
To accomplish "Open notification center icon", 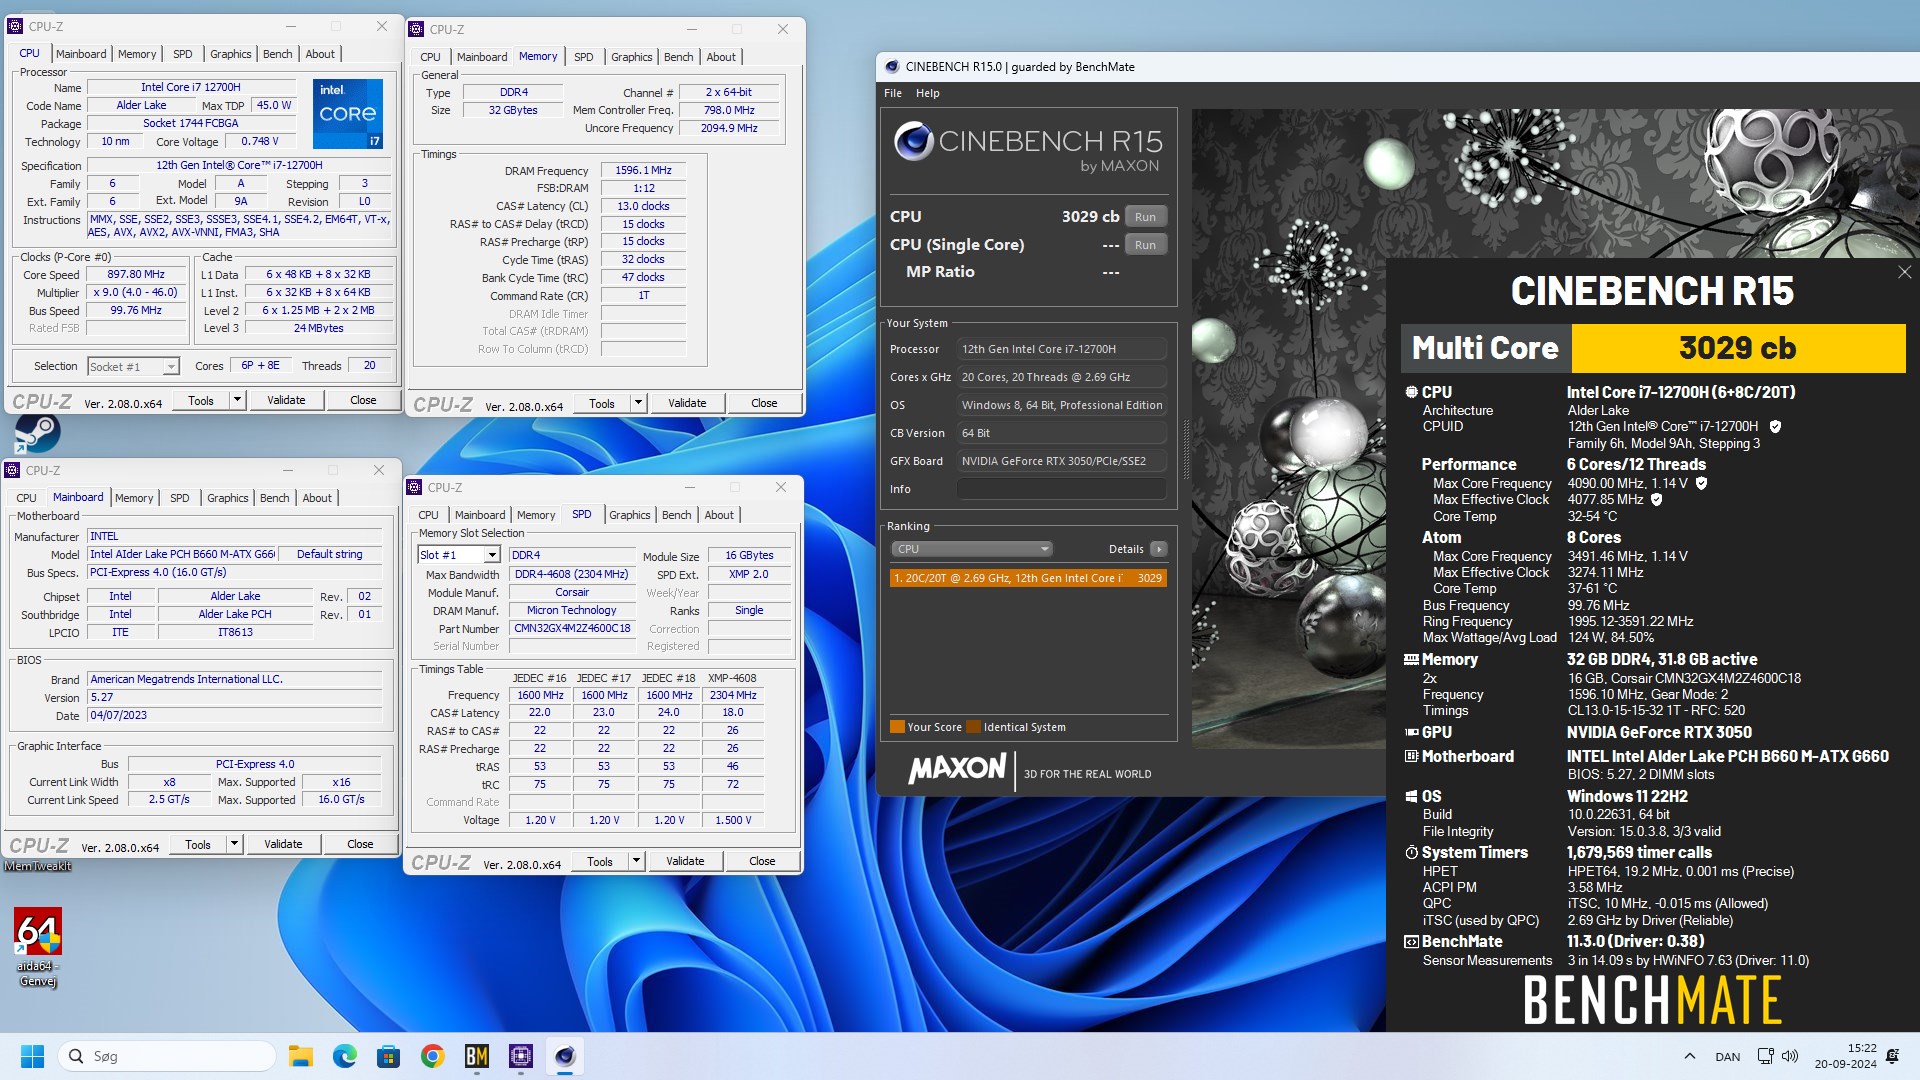I will coord(1892,1056).
